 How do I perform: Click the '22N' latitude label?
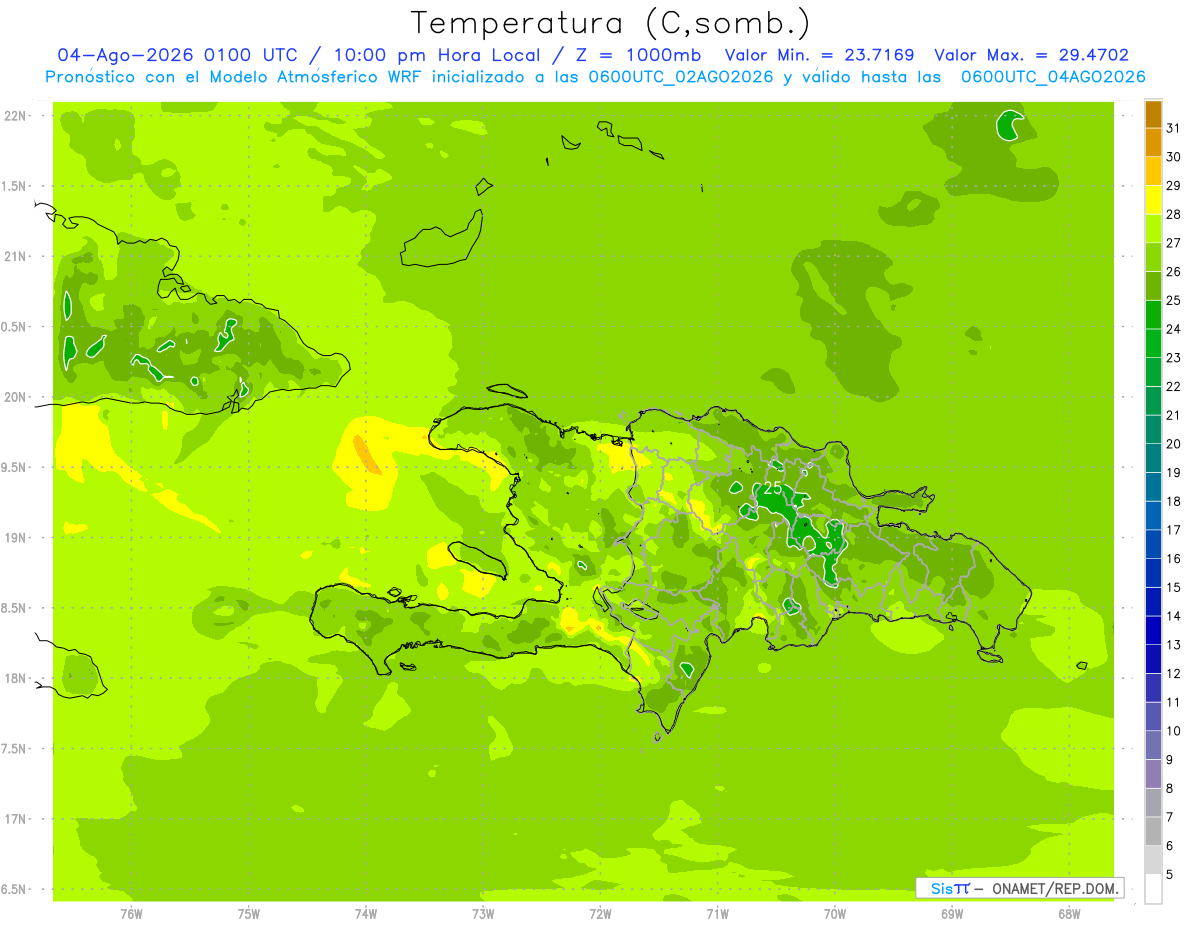pyautogui.click(x=14, y=116)
